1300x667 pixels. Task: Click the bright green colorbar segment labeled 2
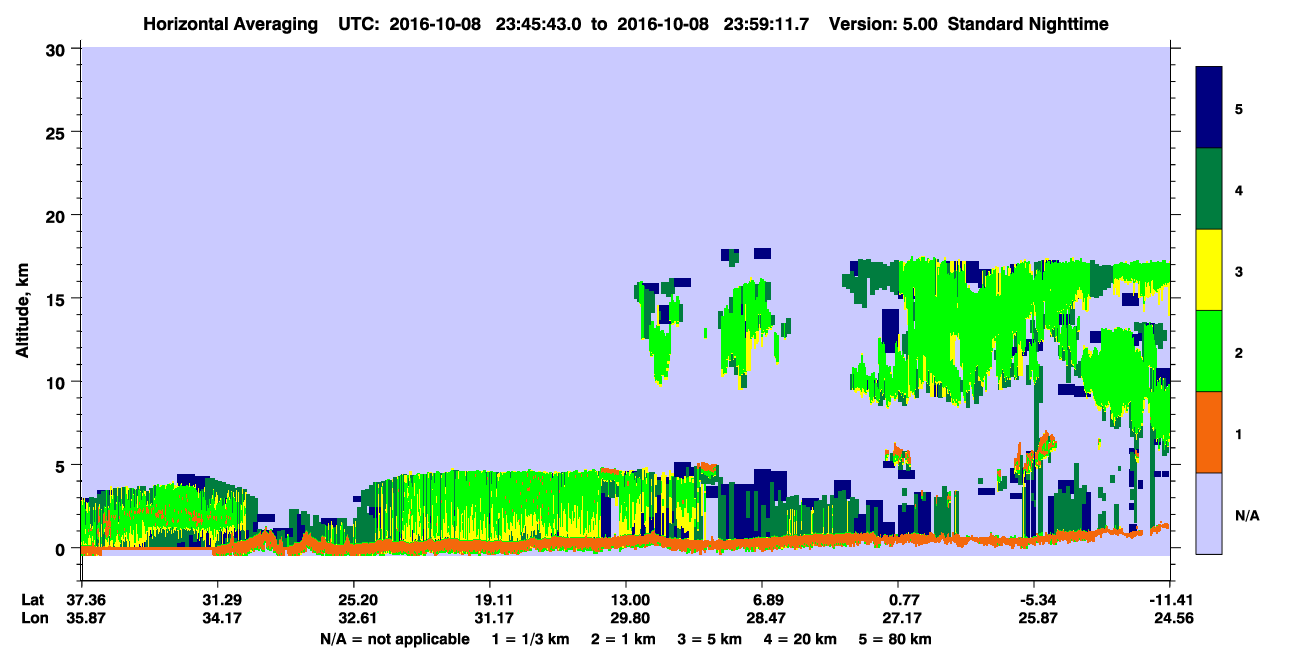click(x=1209, y=351)
